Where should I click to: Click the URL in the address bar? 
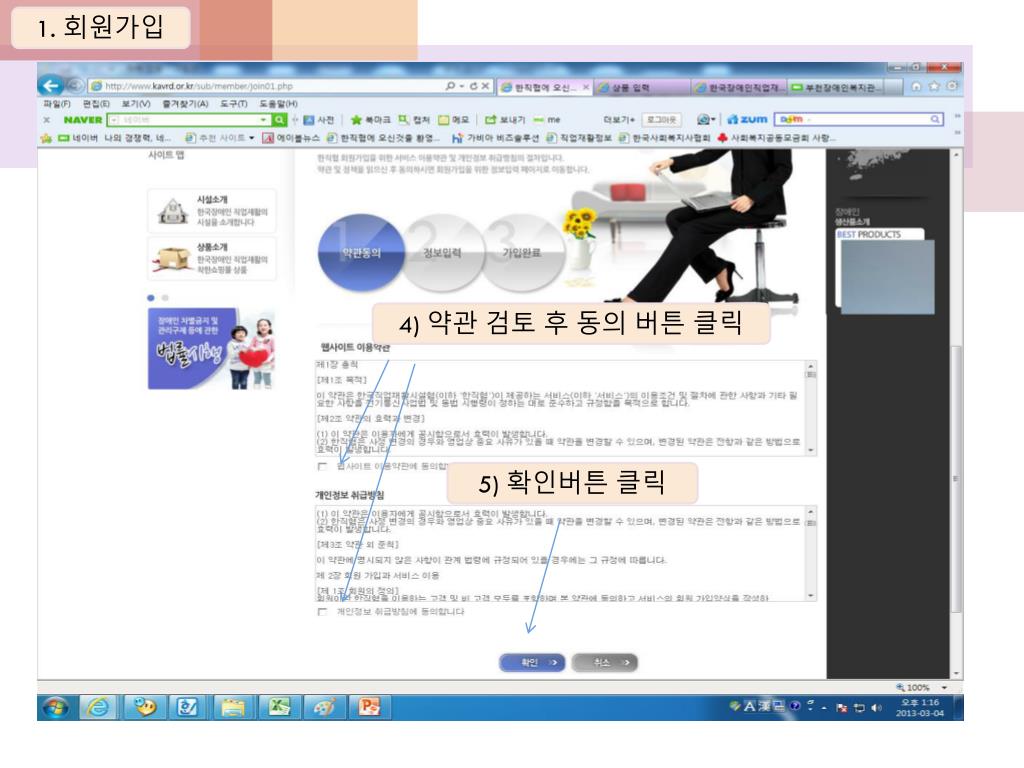(199, 86)
